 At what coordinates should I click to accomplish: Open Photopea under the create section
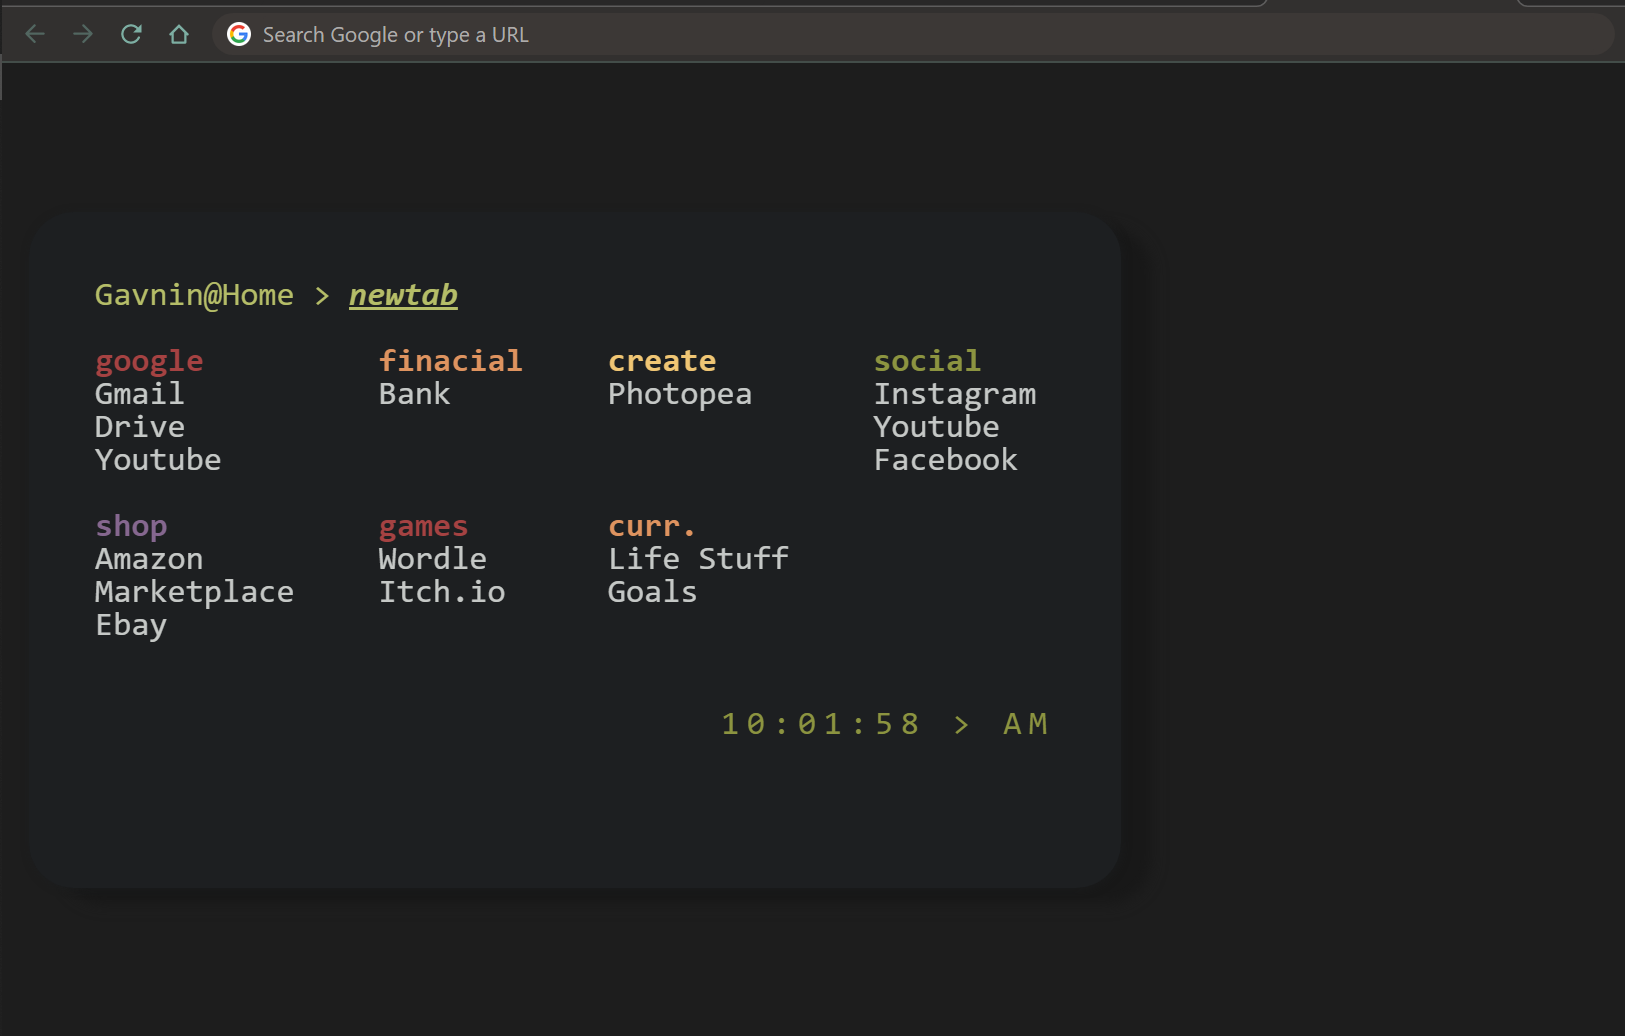coord(680,393)
